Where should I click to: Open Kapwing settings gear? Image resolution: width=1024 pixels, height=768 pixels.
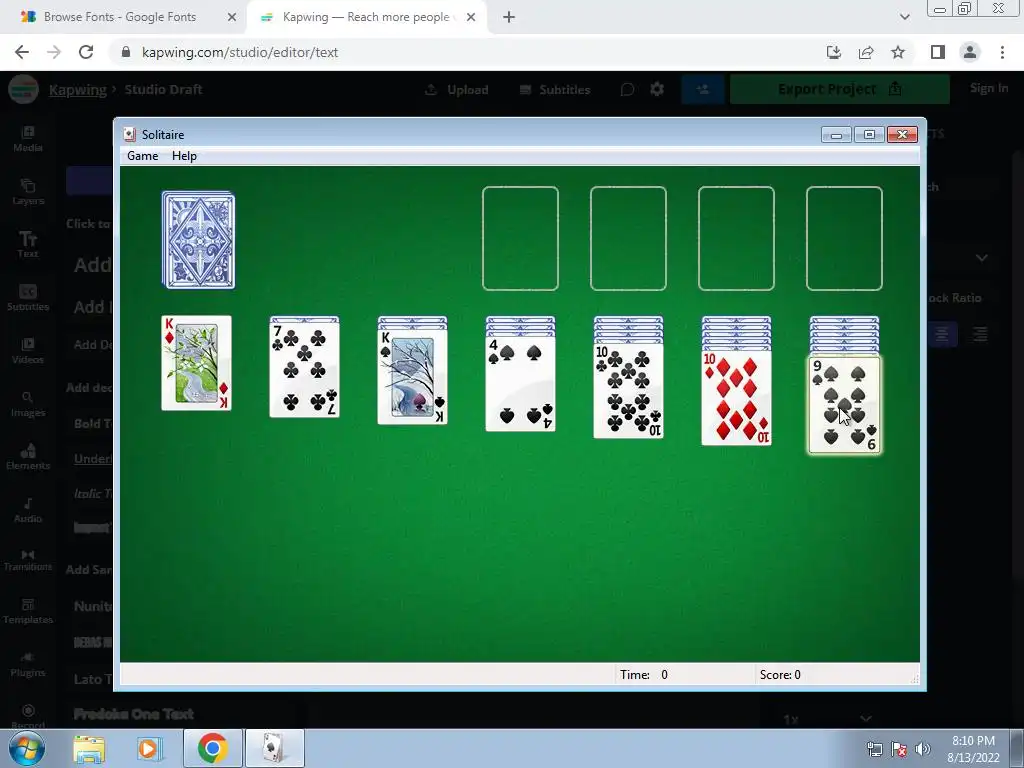[x=657, y=89]
